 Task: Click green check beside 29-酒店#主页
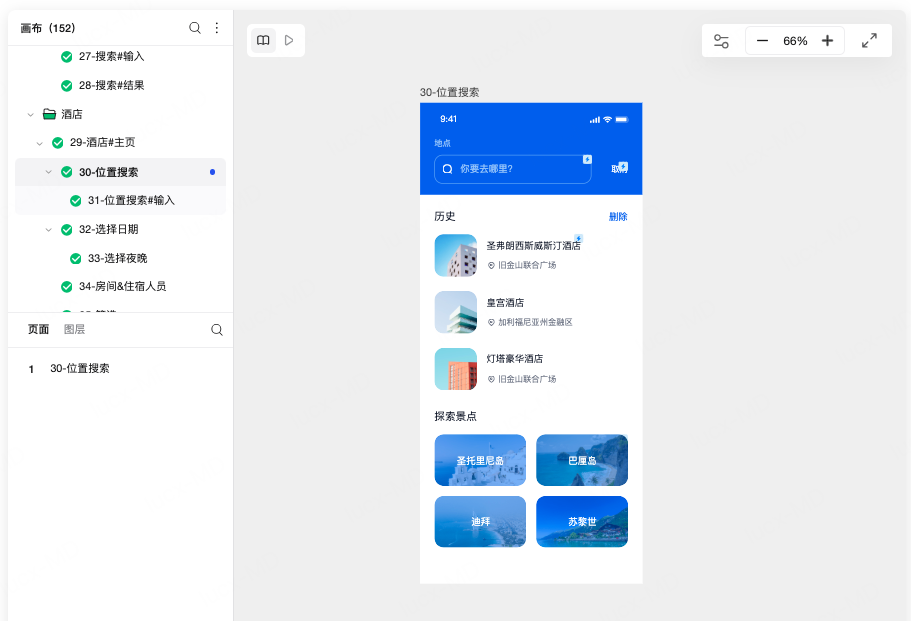[x=58, y=142]
